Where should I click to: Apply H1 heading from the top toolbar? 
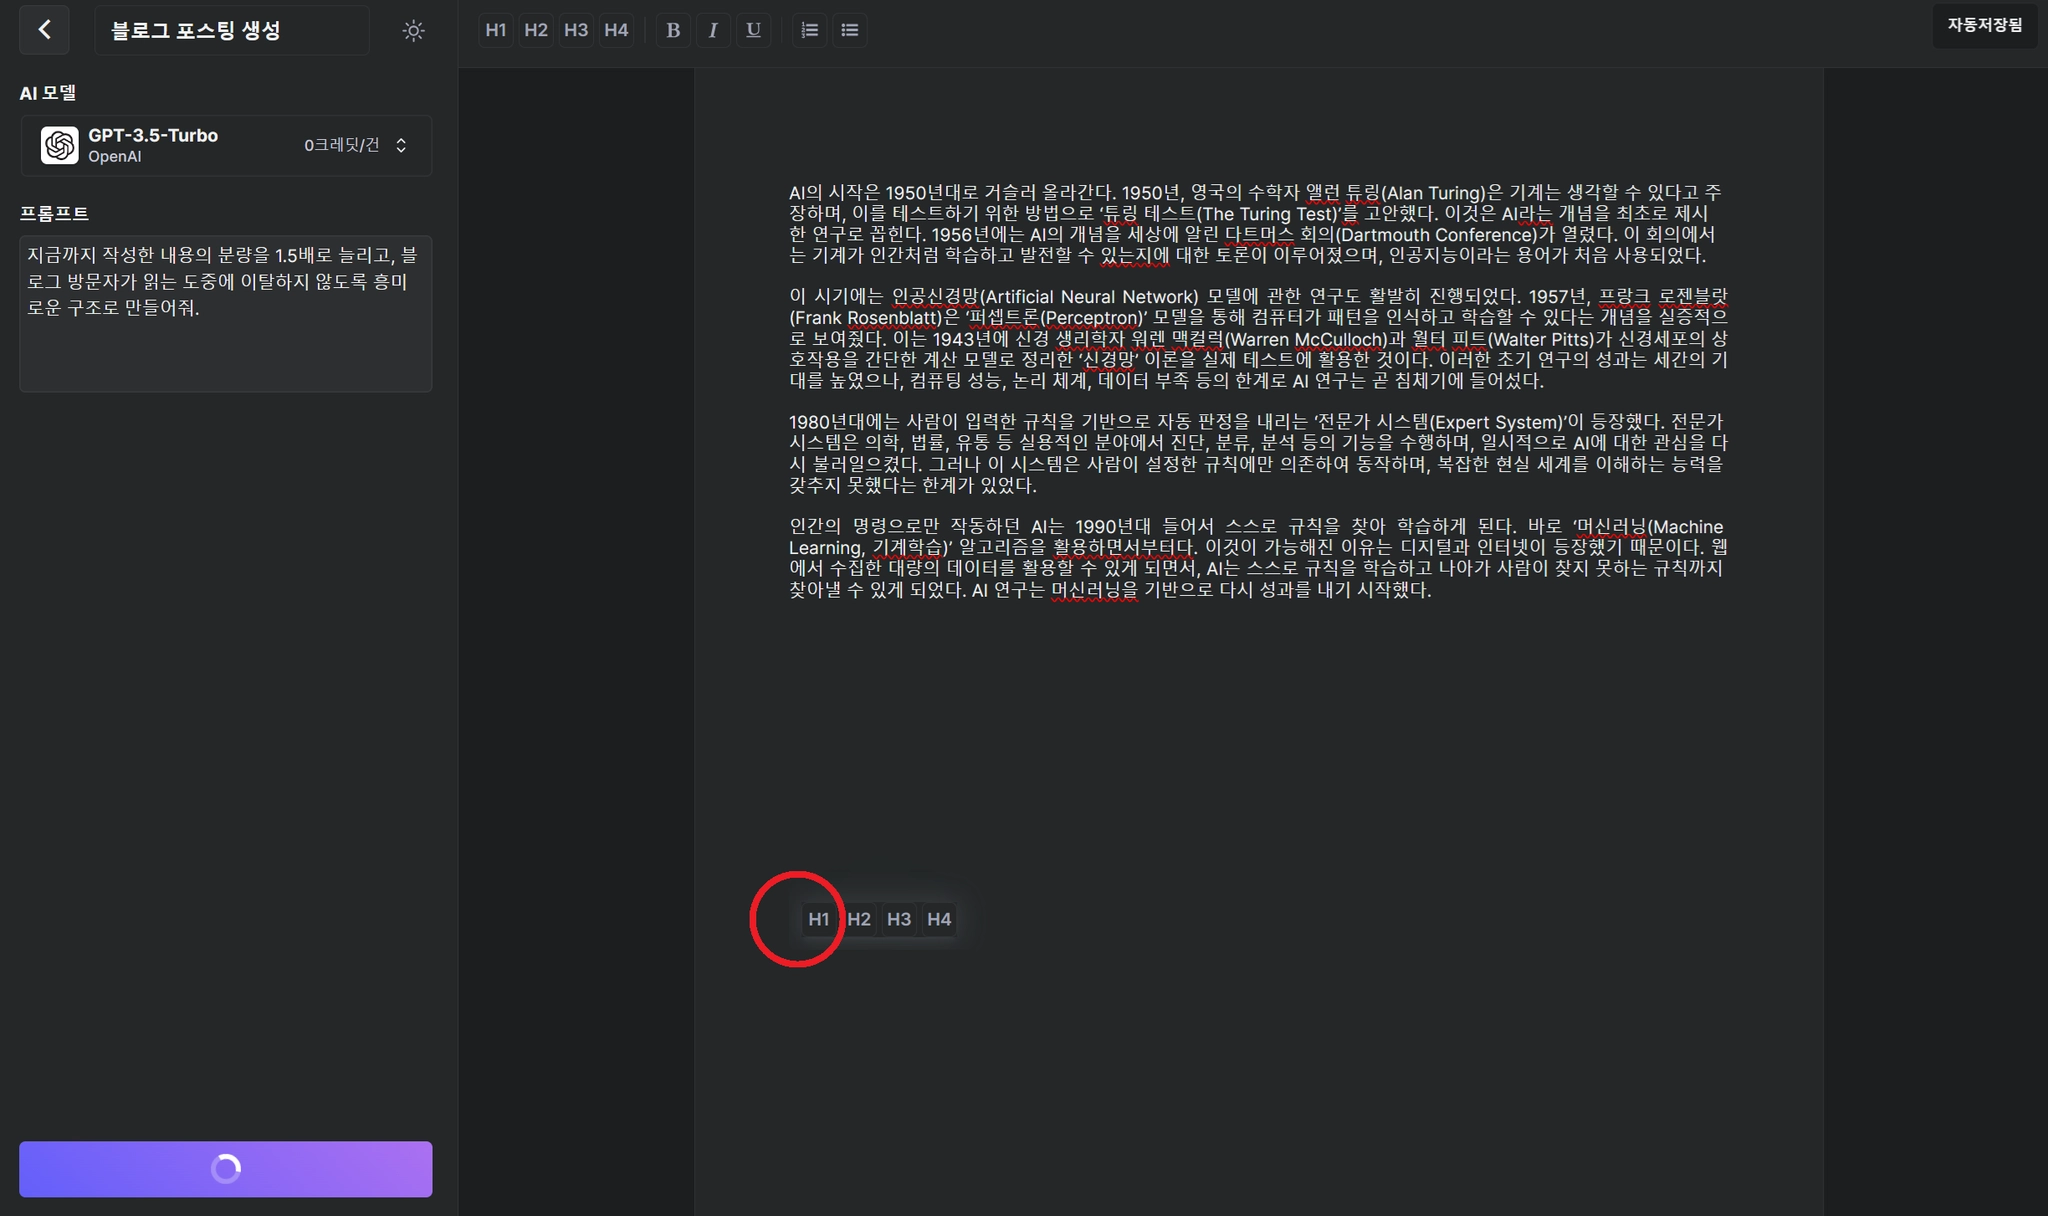(x=496, y=30)
